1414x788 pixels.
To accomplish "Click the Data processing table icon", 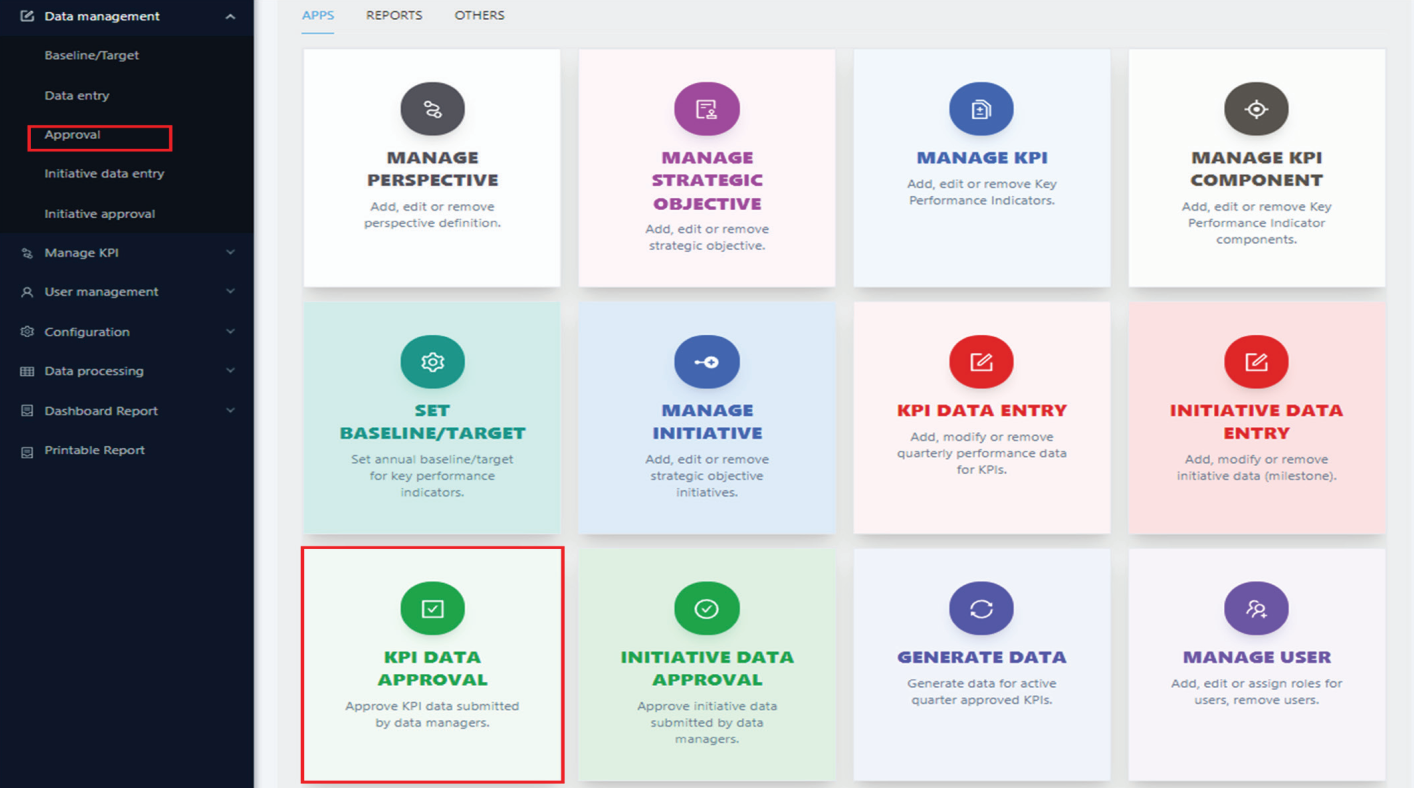I will (x=27, y=371).
